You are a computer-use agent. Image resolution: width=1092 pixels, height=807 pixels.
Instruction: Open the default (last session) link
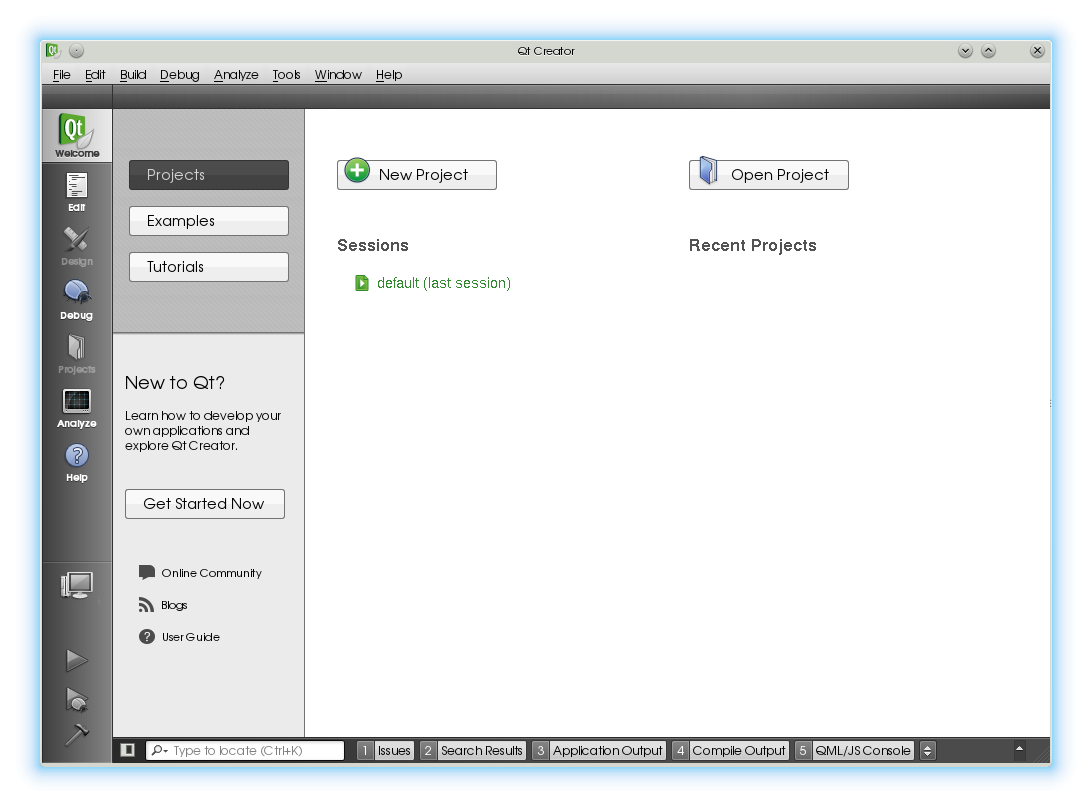[x=444, y=283]
